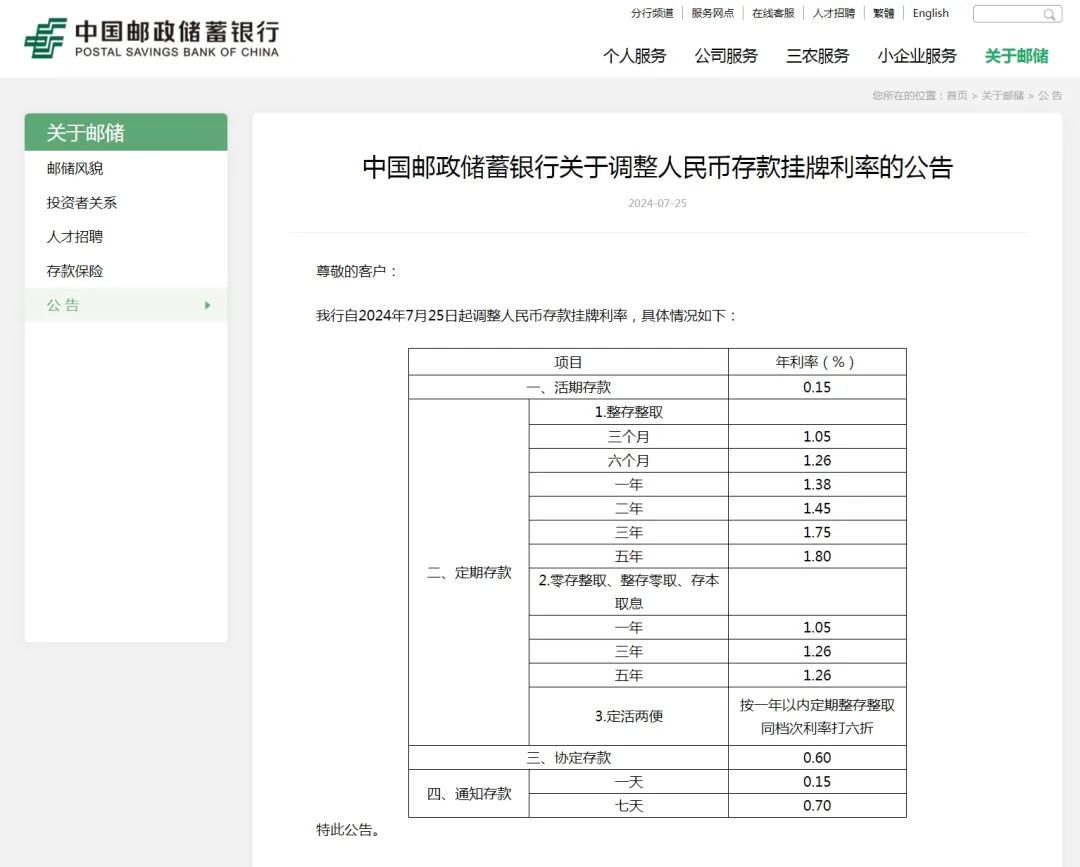Click the 年利率（%） table header

point(817,362)
